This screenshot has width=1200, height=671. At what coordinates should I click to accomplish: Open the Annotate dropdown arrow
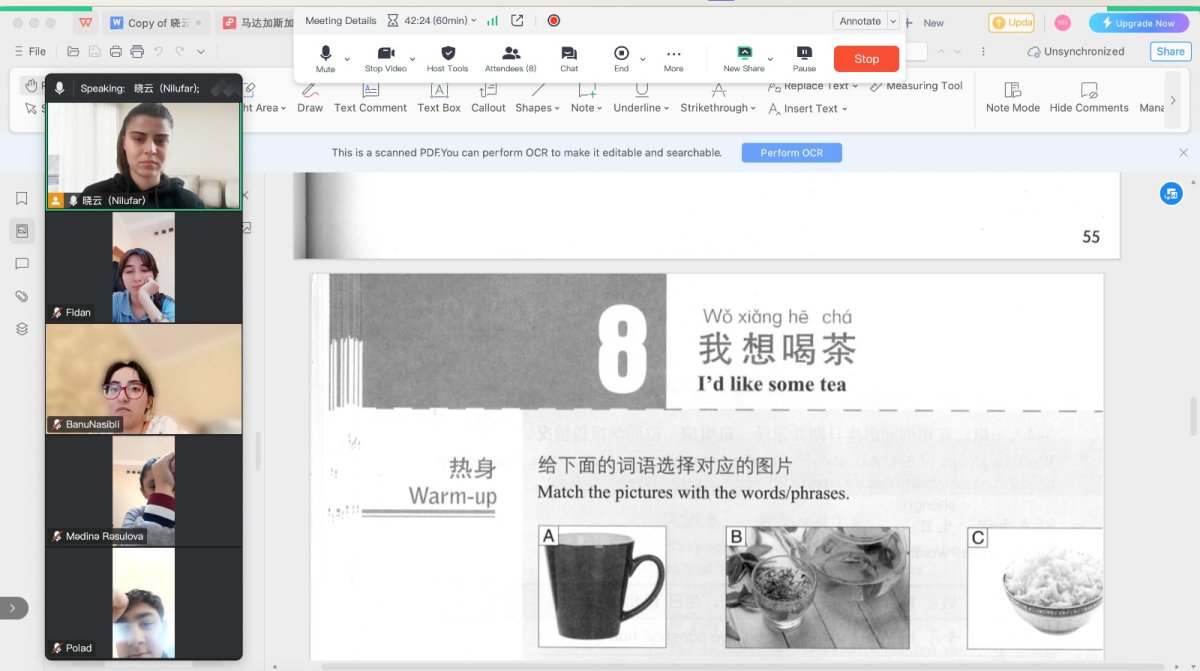coord(893,21)
